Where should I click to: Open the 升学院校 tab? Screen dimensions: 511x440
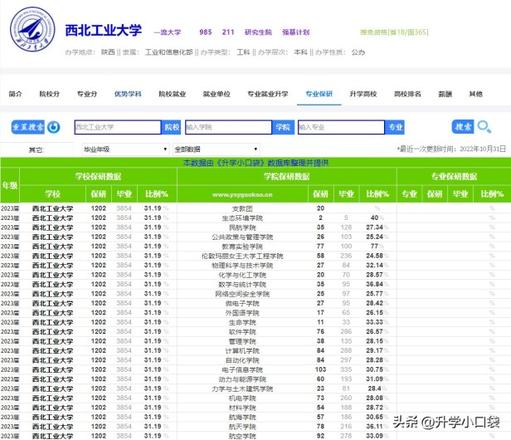(363, 94)
